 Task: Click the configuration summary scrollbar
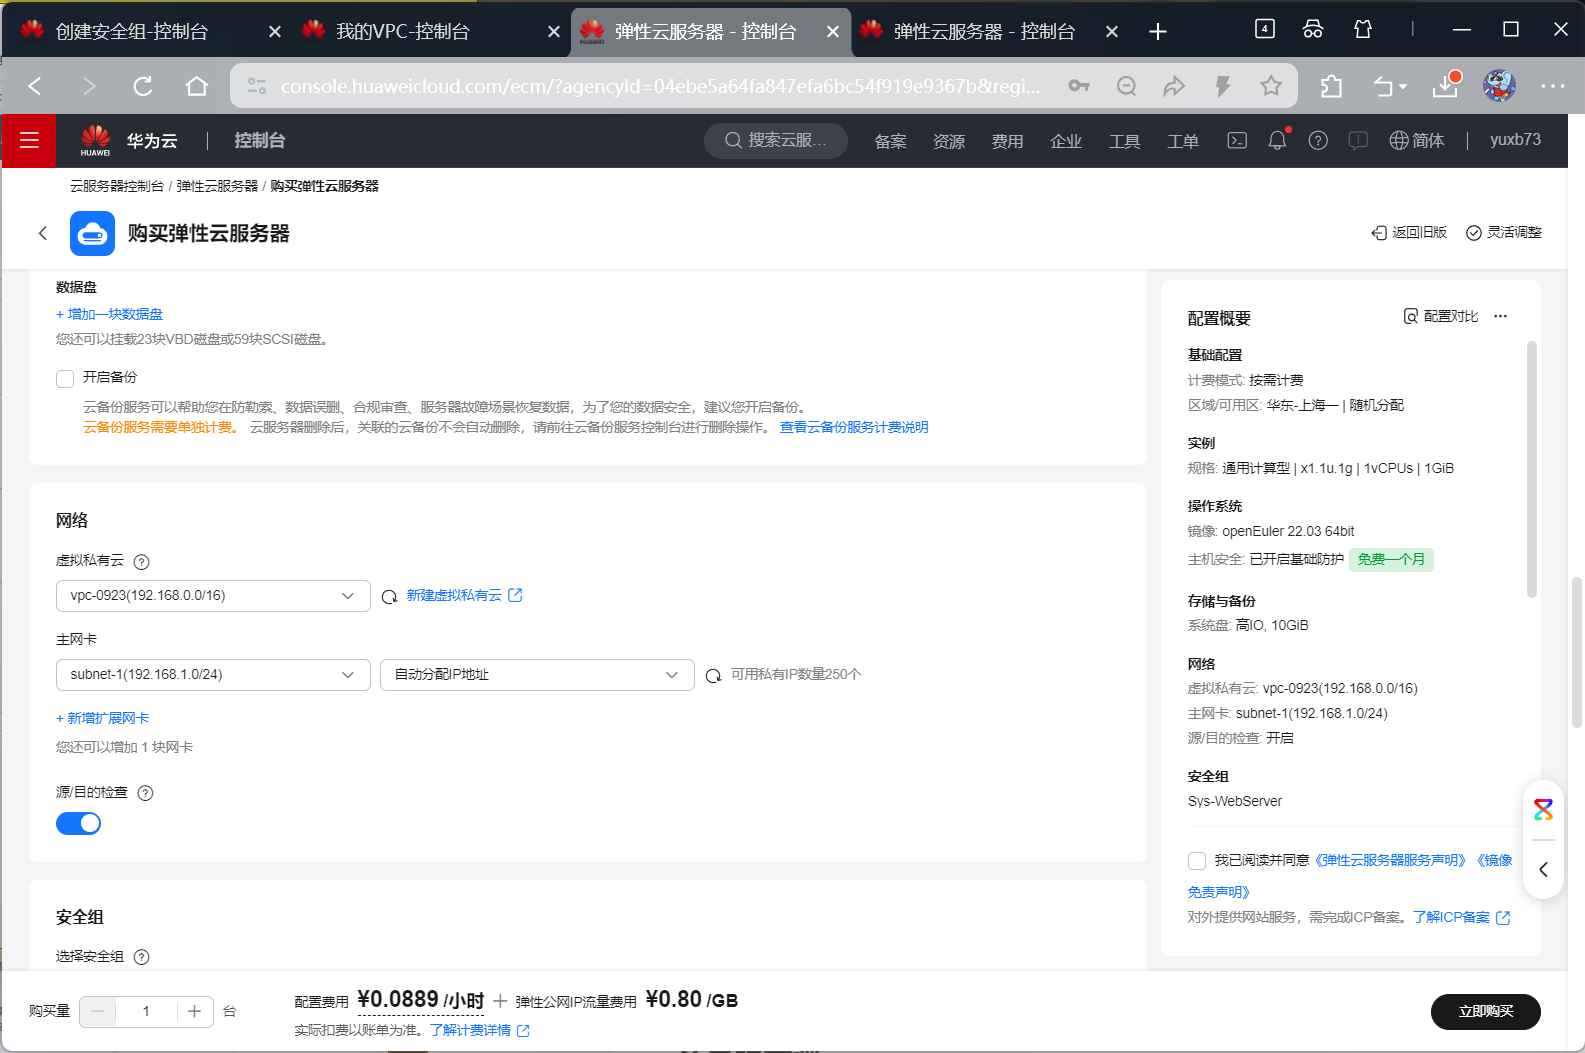click(1531, 468)
